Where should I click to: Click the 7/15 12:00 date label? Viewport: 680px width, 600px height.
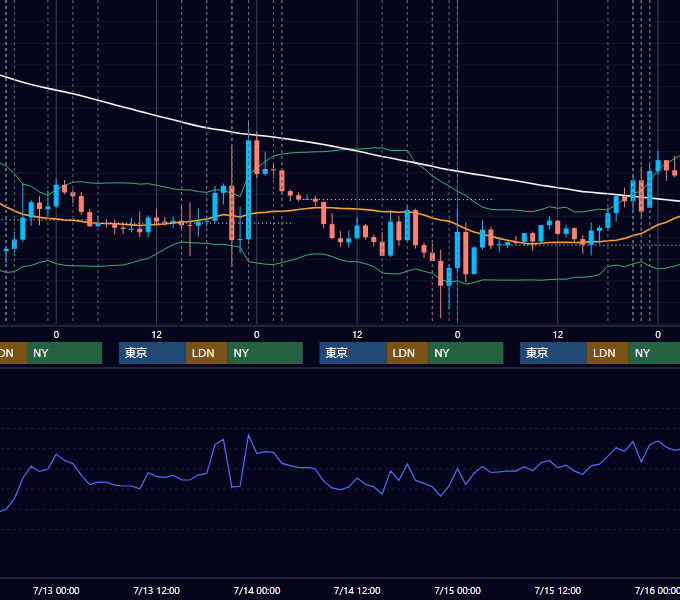(558, 590)
